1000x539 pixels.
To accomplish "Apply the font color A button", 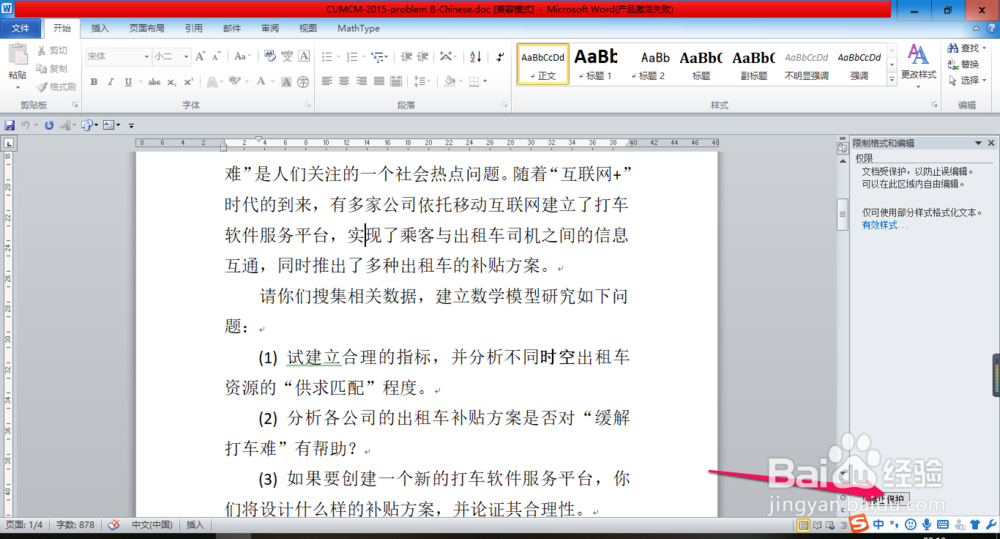I will click(261, 81).
